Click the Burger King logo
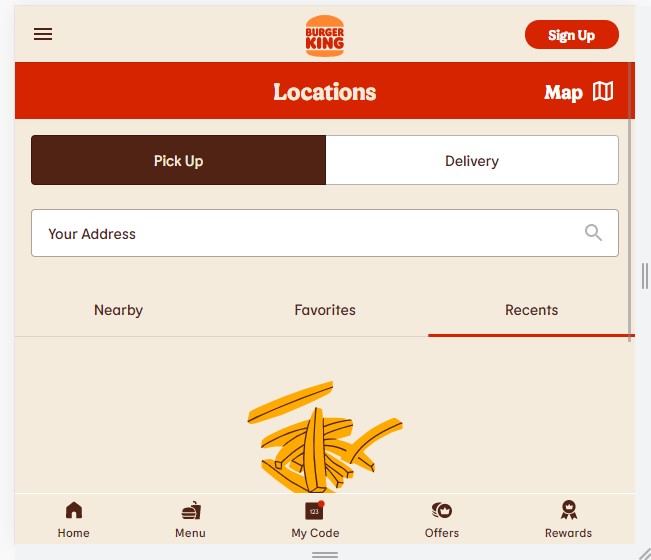Viewport: 651px width, 560px height. [x=325, y=36]
